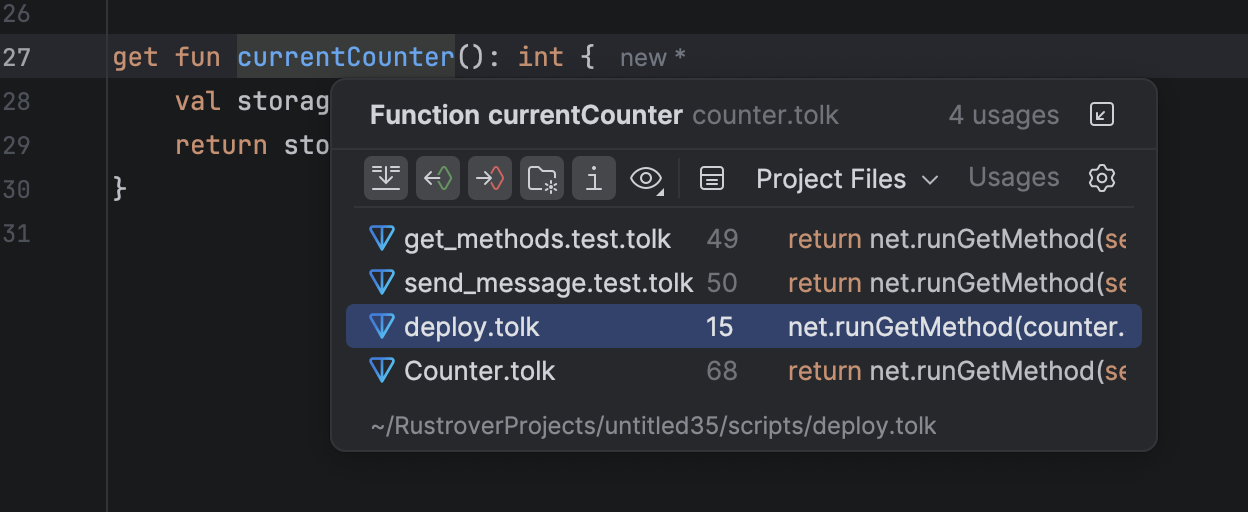The image size is (1248, 512).
Task: Click the TON icon beside Counter.tolk
Action: (382, 371)
